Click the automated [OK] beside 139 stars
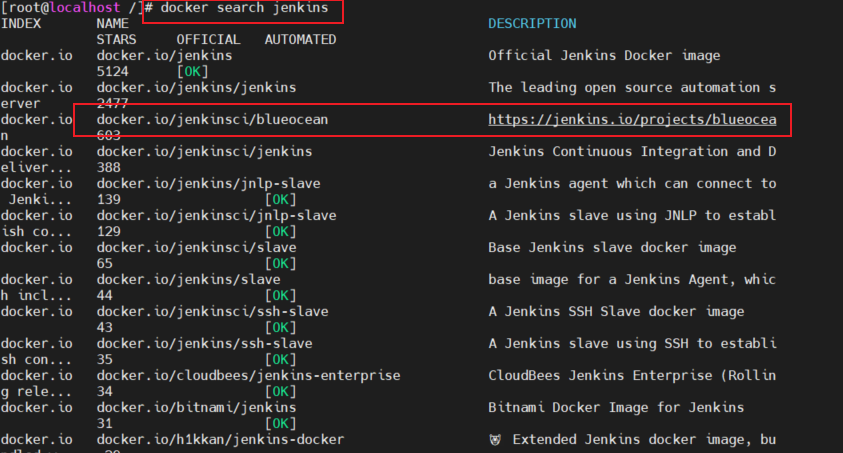 point(281,200)
